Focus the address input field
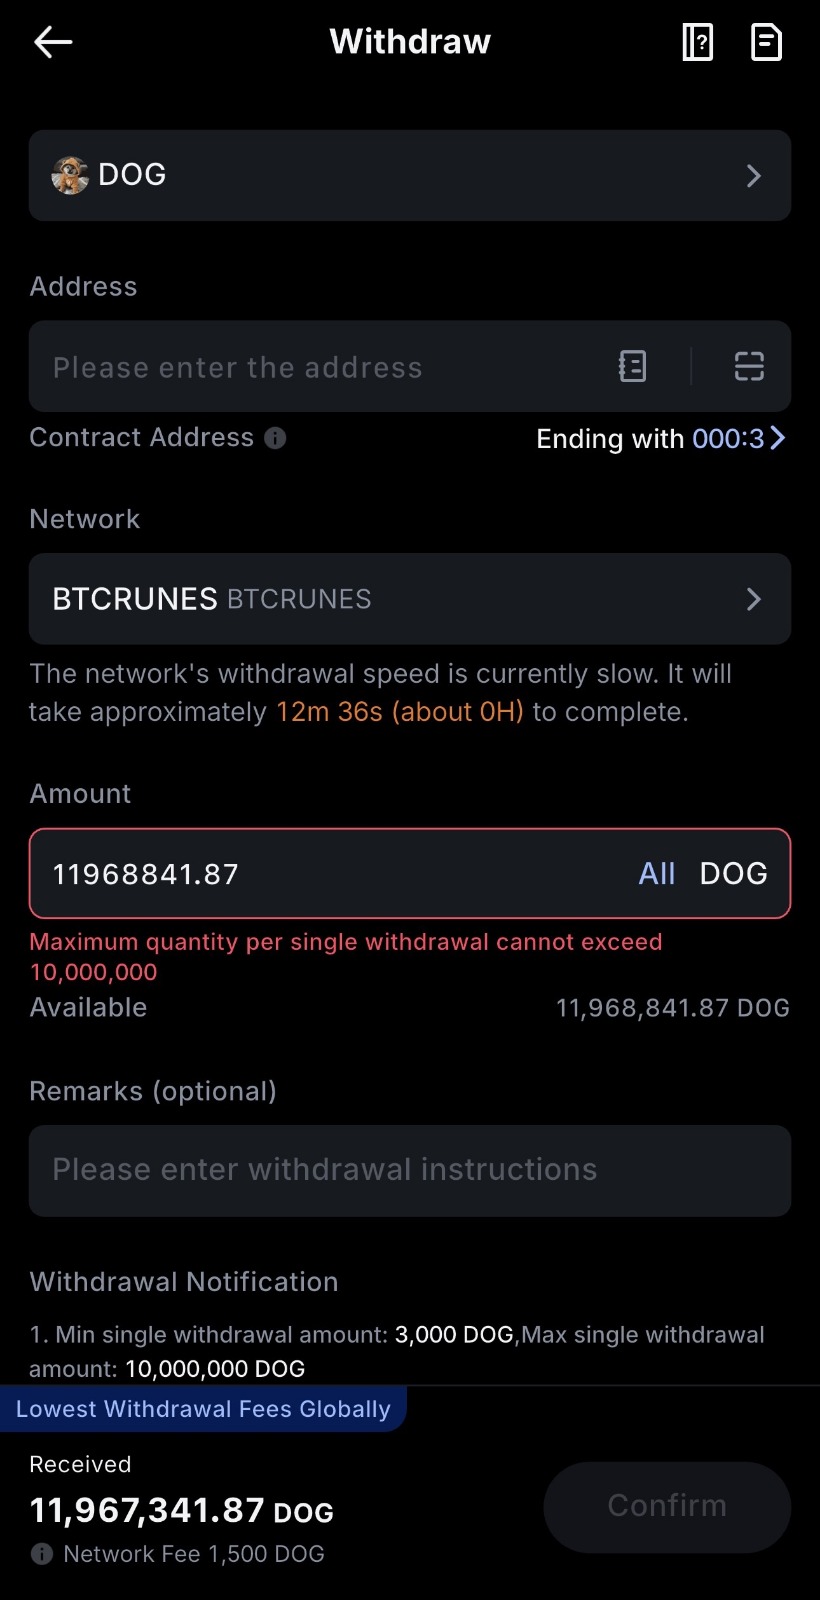Screen dimensions: 820x1600 click(320, 367)
